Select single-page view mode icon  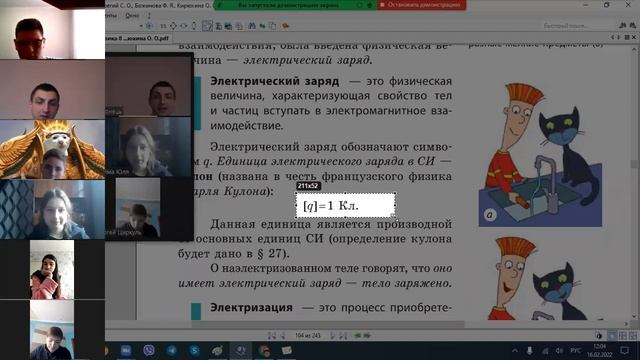coord(612,336)
